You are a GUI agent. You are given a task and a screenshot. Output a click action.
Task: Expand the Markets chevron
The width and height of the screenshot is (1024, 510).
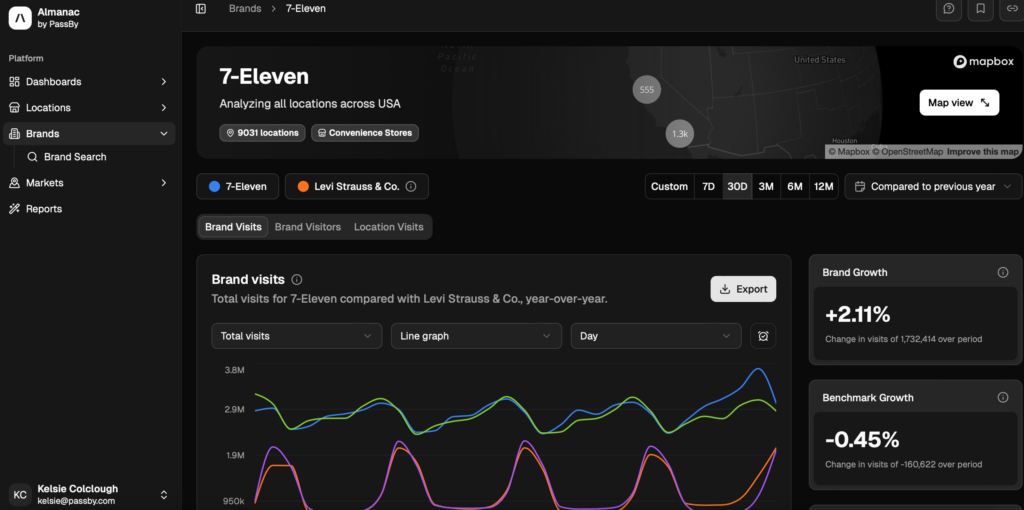(163, 183)
